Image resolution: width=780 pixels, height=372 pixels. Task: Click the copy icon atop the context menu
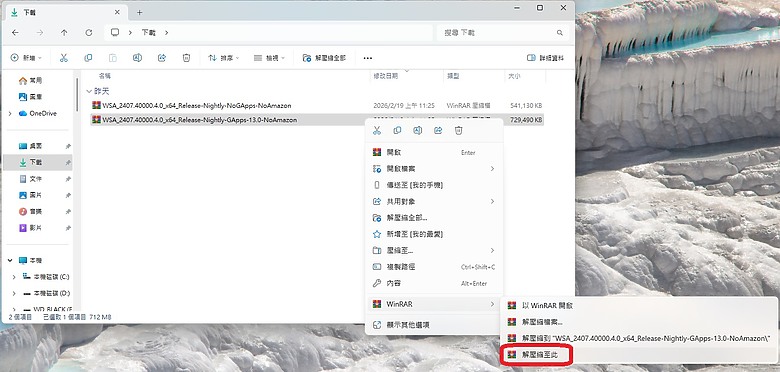(x=397, y=130)
